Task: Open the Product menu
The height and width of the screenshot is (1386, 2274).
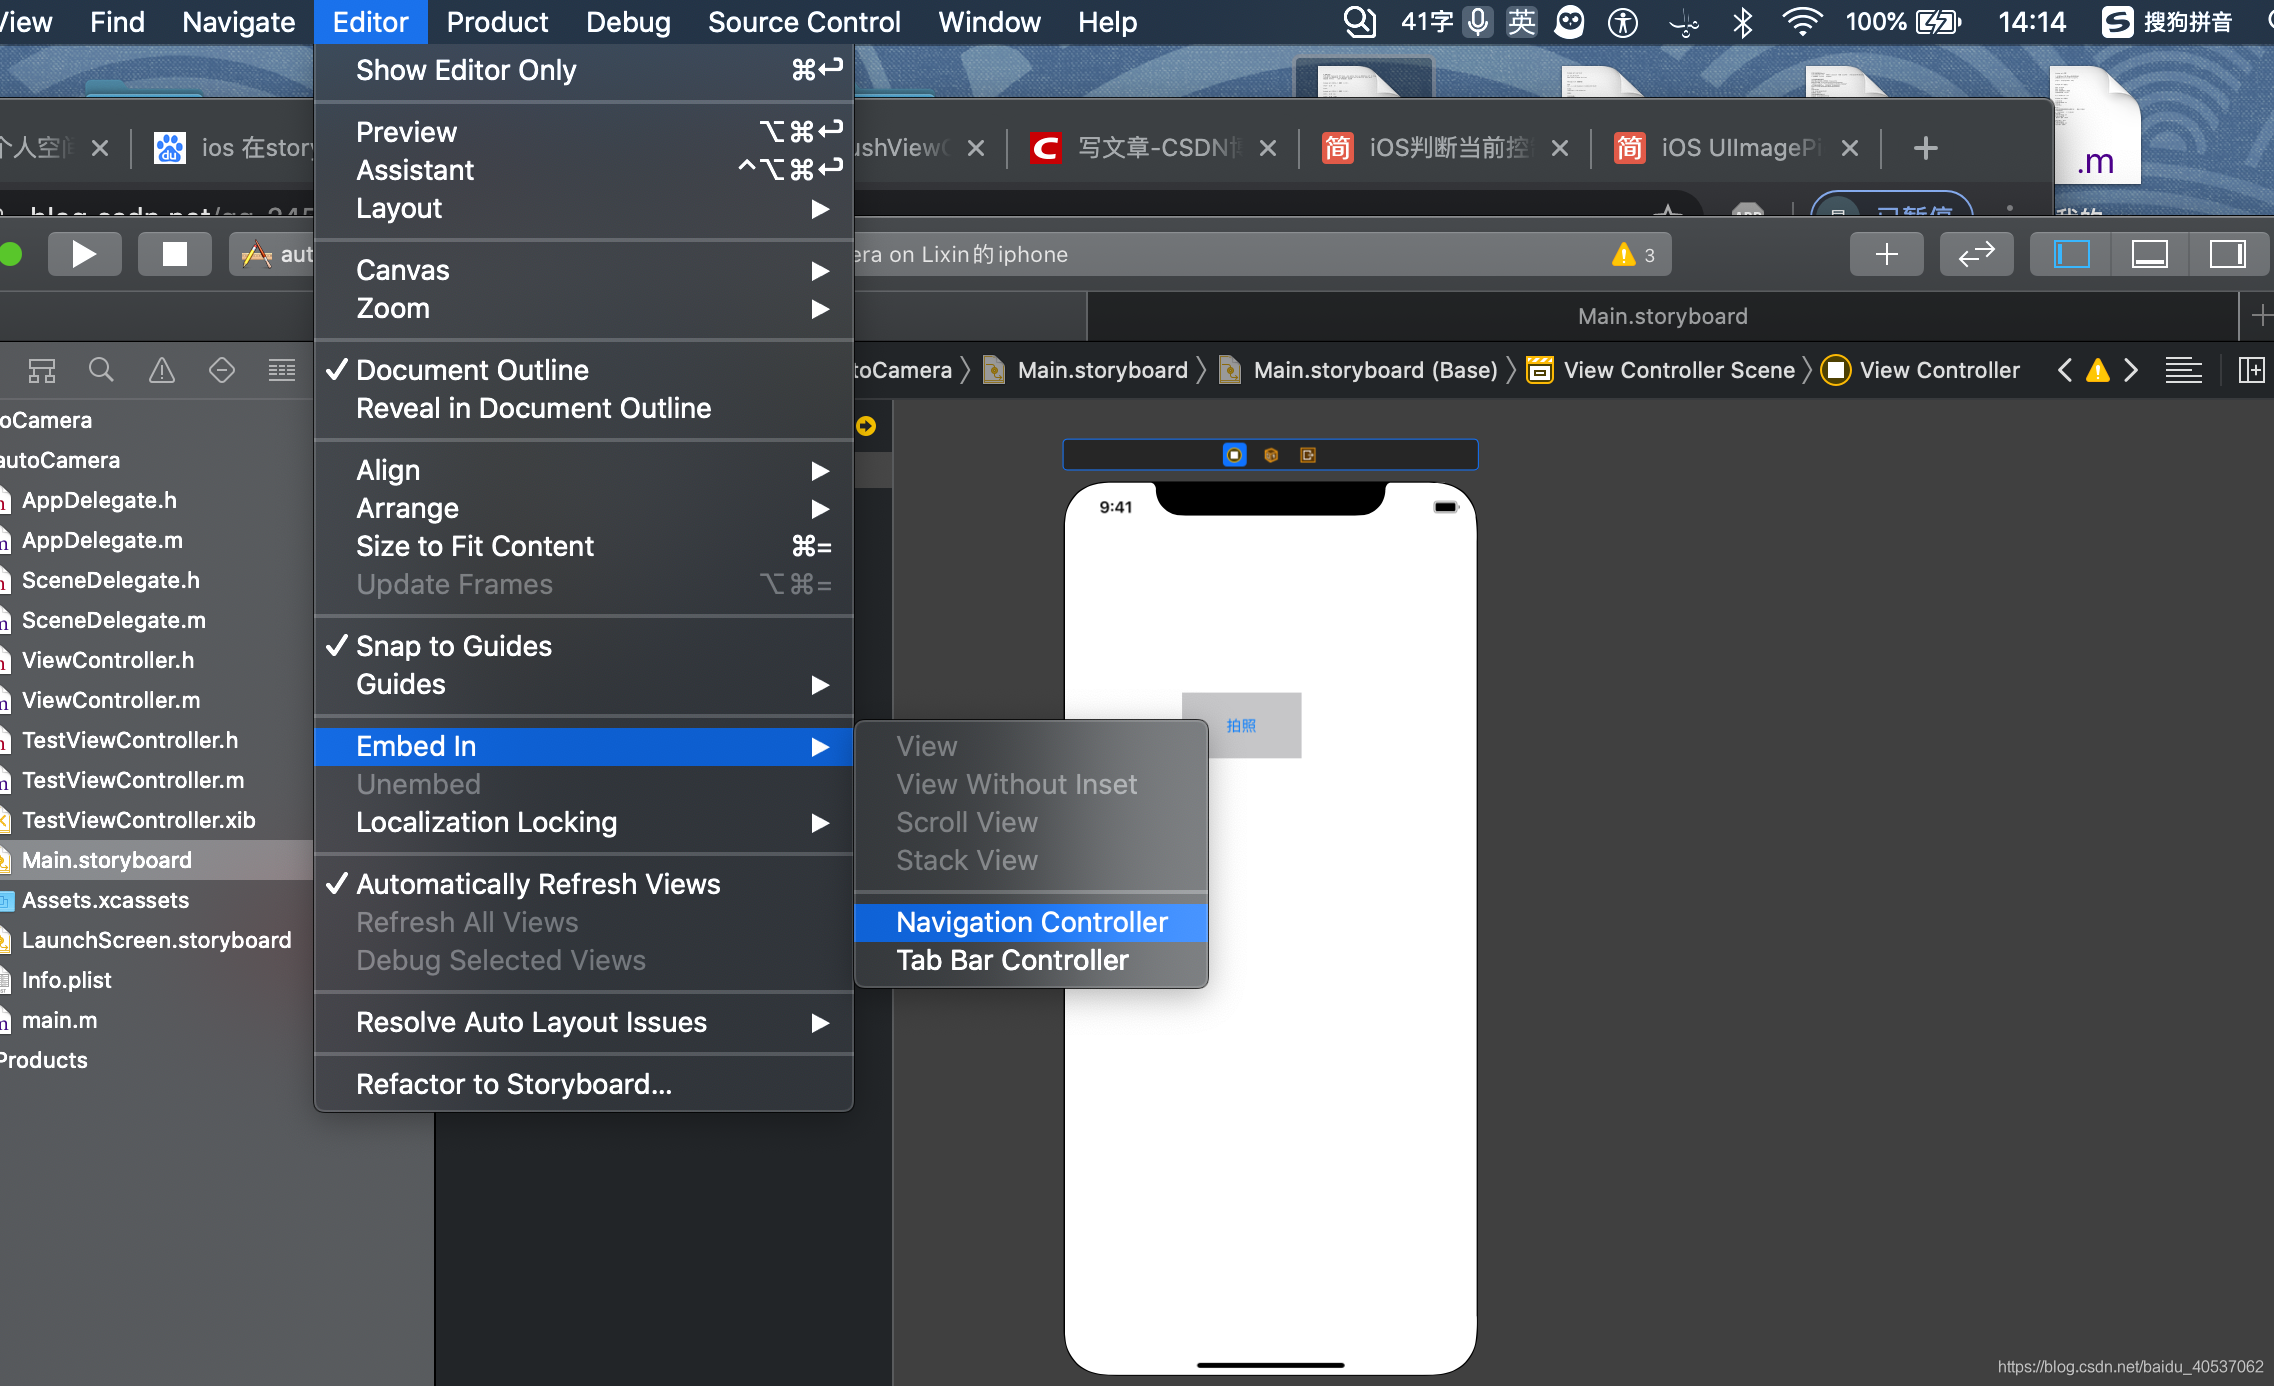Action: 497,22
